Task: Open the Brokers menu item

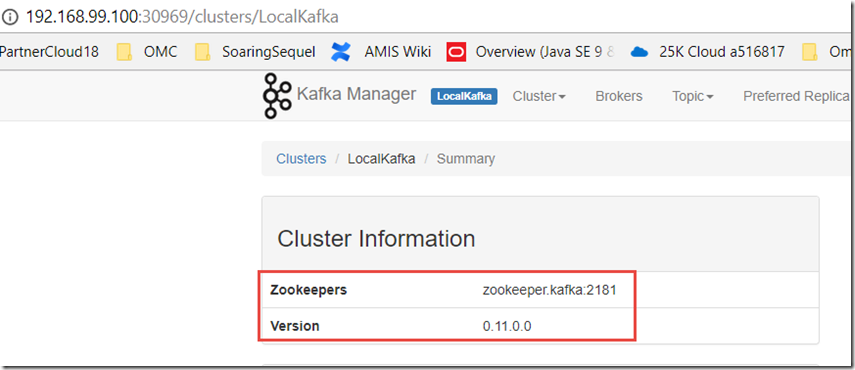Action: pos(619,96)
